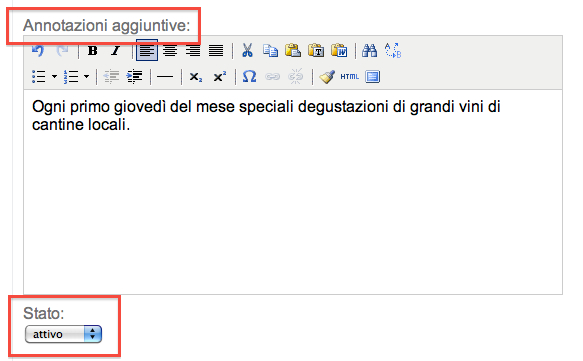
Task: Decrease indent (outdent) icon
Action: [111, 77]
